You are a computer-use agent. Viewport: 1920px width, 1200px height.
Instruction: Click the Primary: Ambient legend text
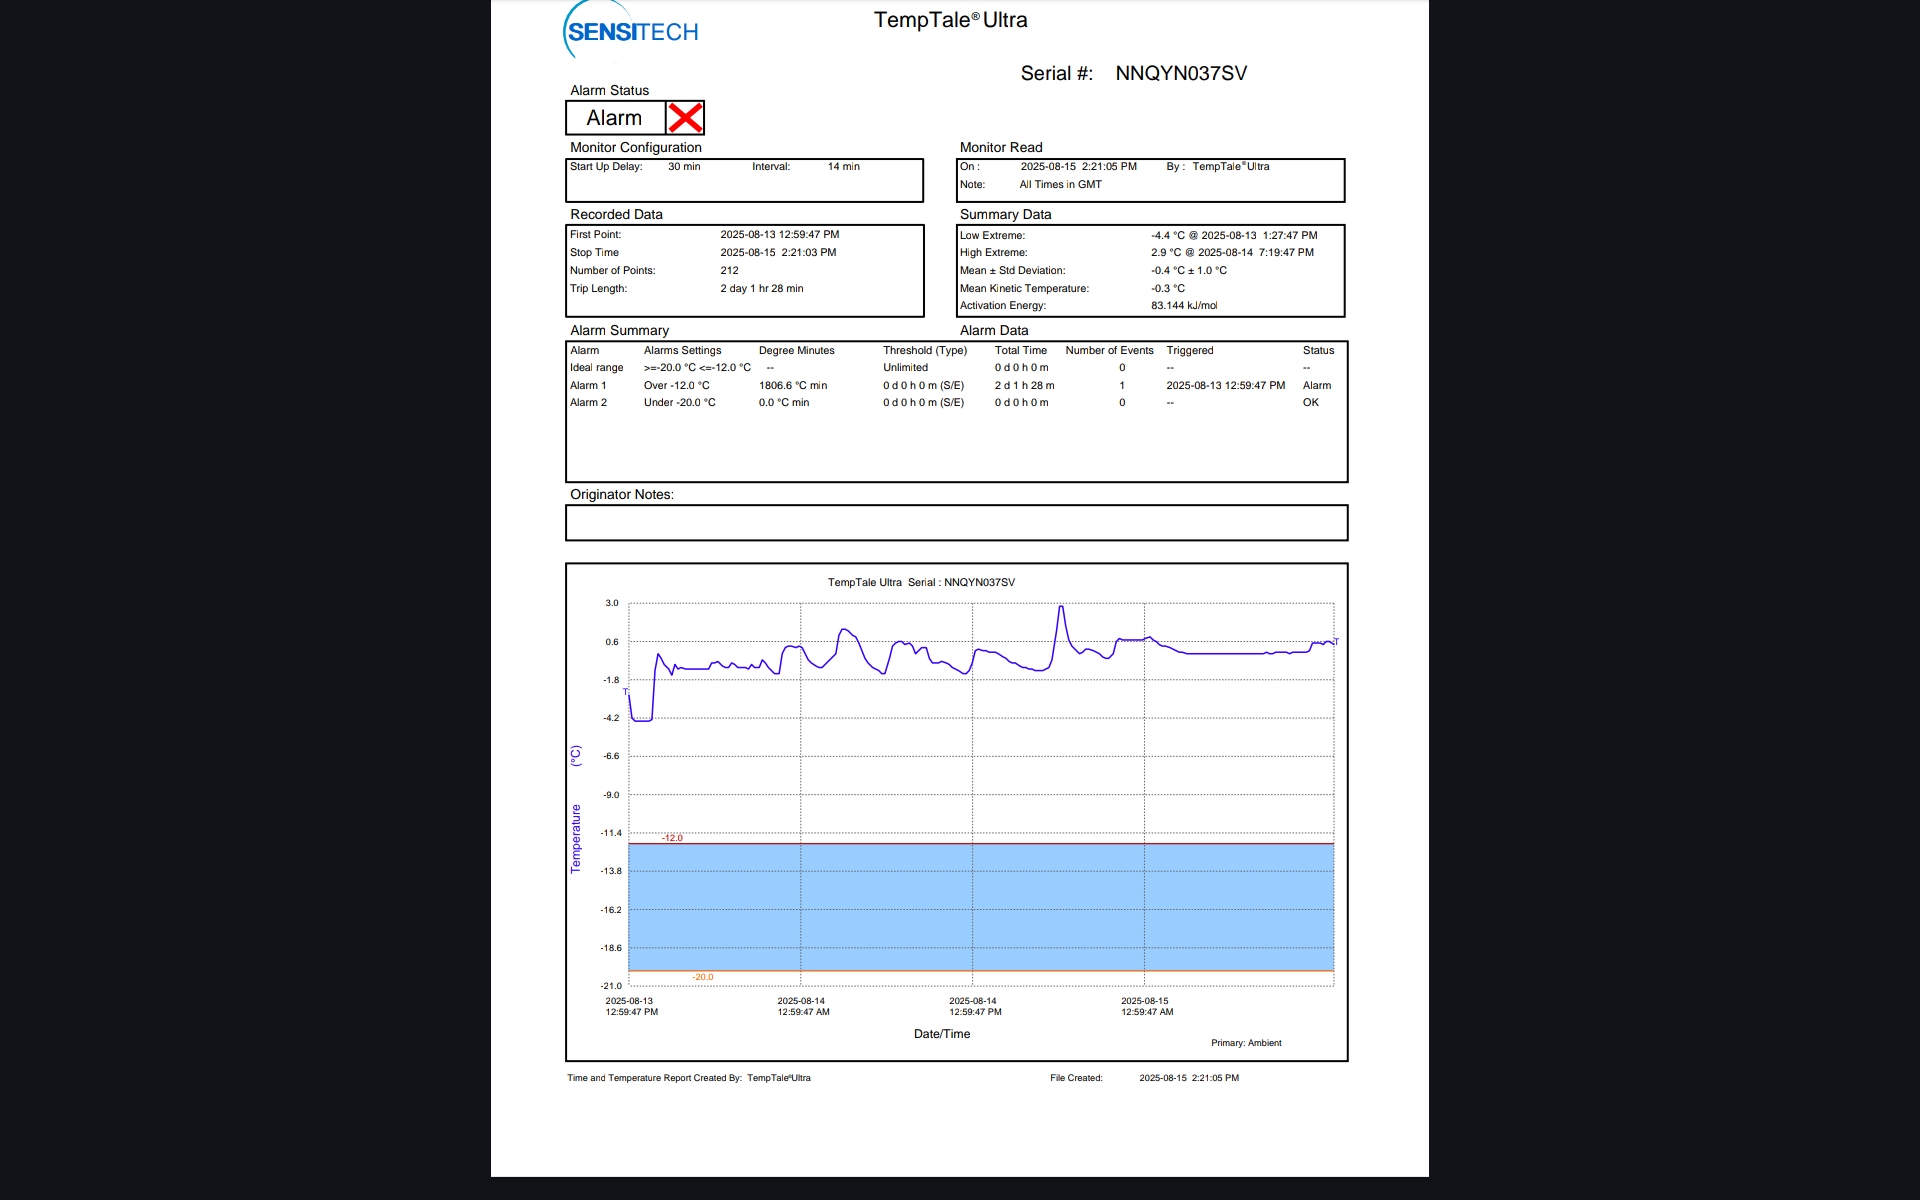[1245, 1043]
